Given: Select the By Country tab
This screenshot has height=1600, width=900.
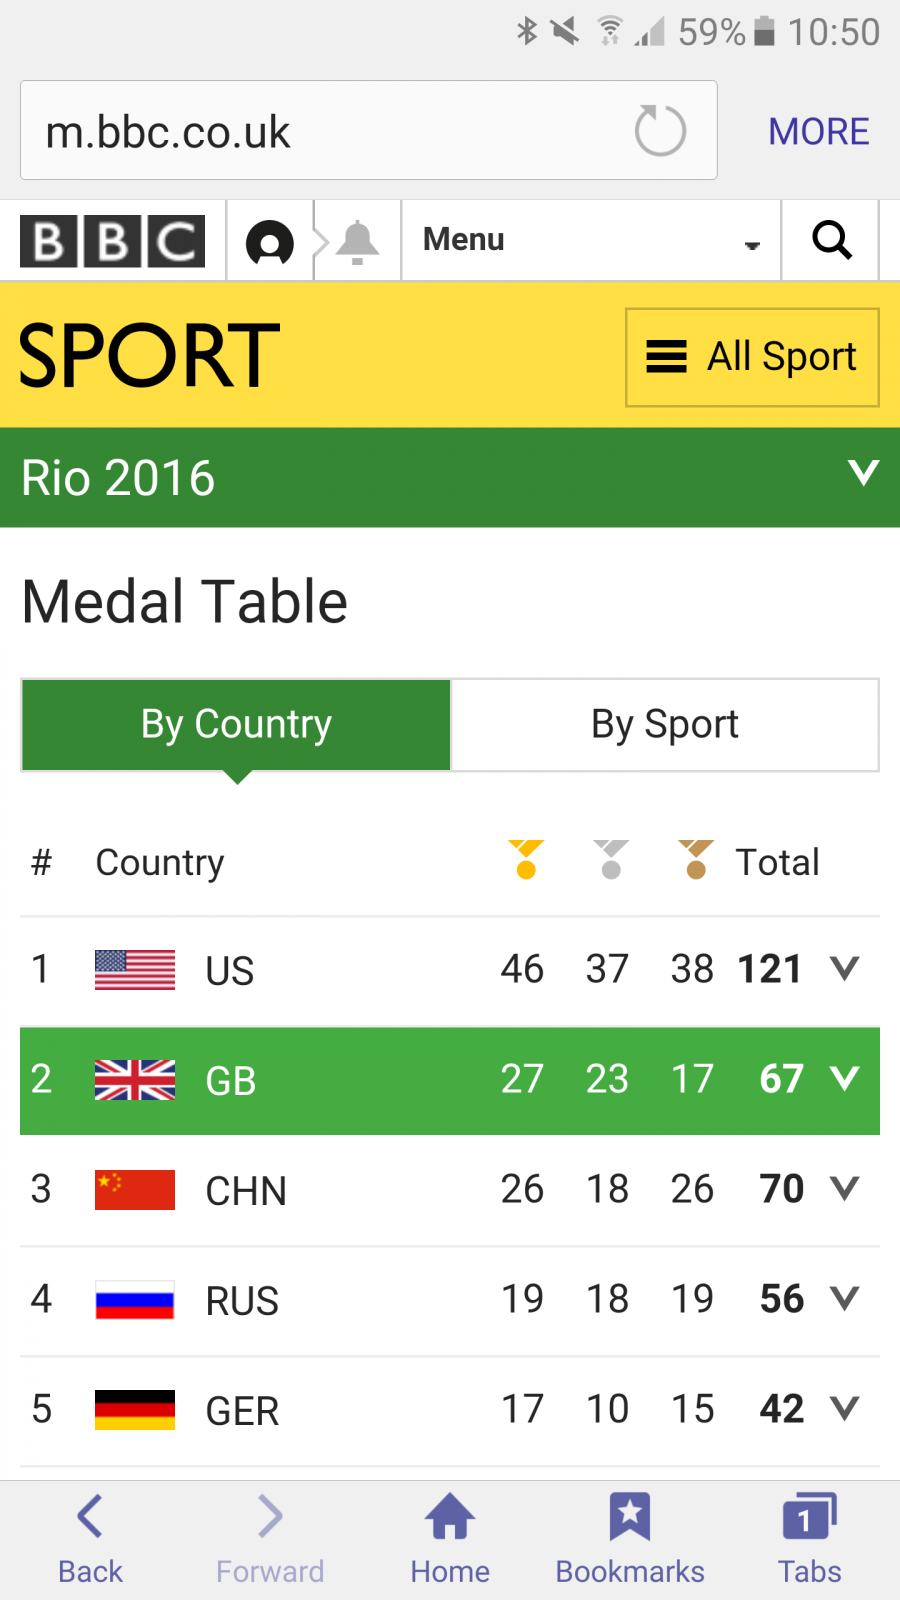Looking at the screenshot, I should coord(236,725).
